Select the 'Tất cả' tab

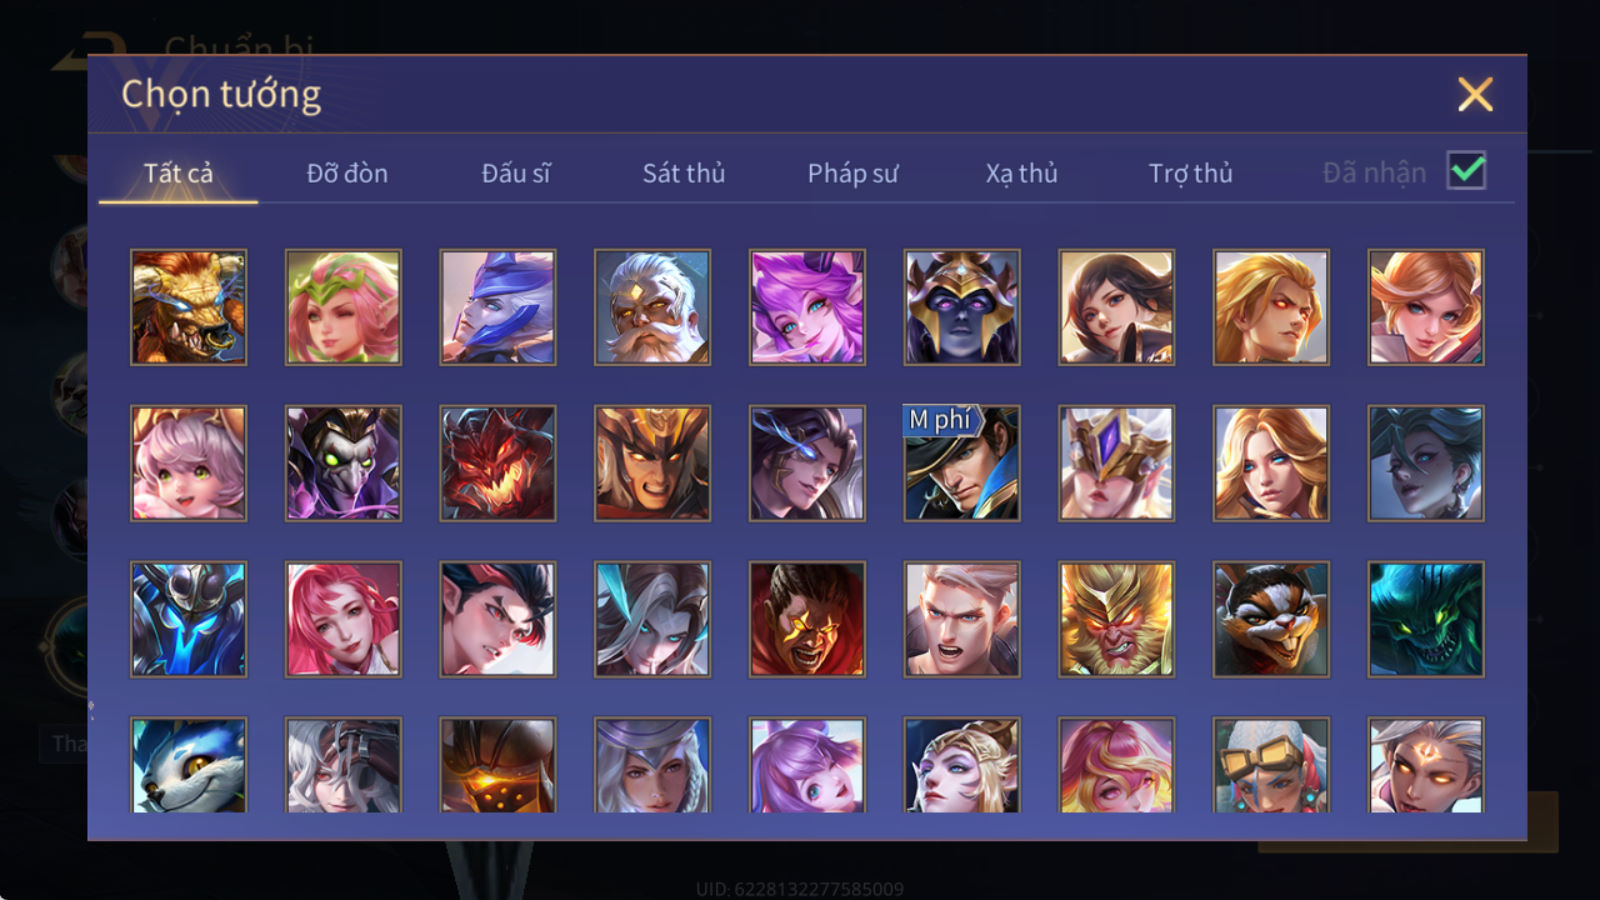coord(178,173)
